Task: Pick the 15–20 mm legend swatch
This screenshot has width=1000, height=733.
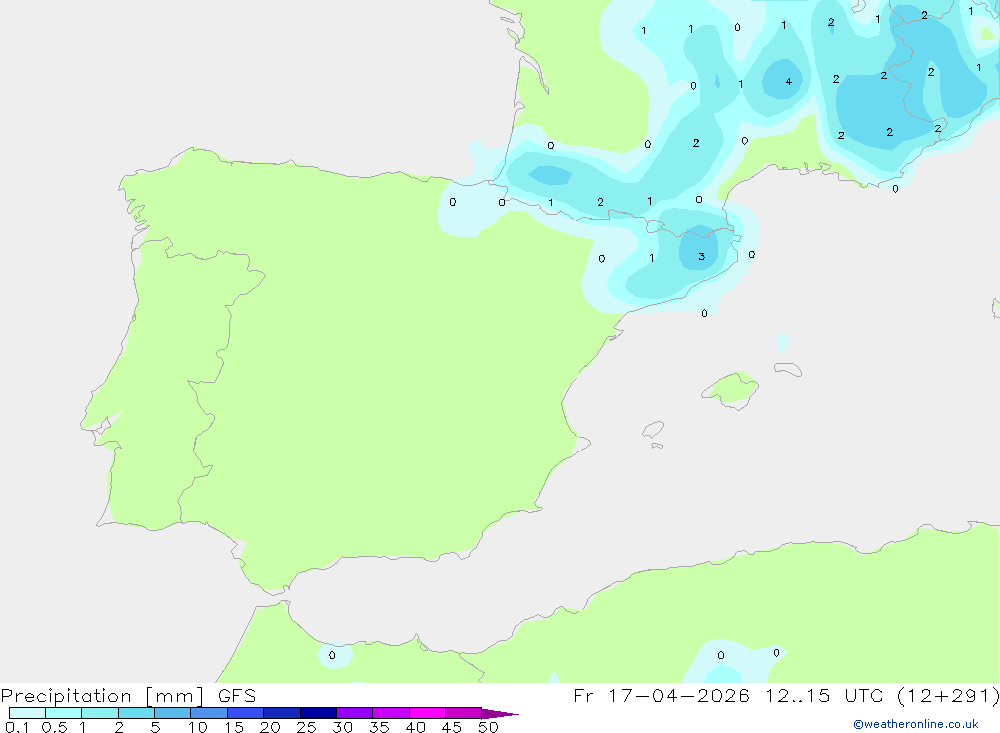Action: [246, 713]
